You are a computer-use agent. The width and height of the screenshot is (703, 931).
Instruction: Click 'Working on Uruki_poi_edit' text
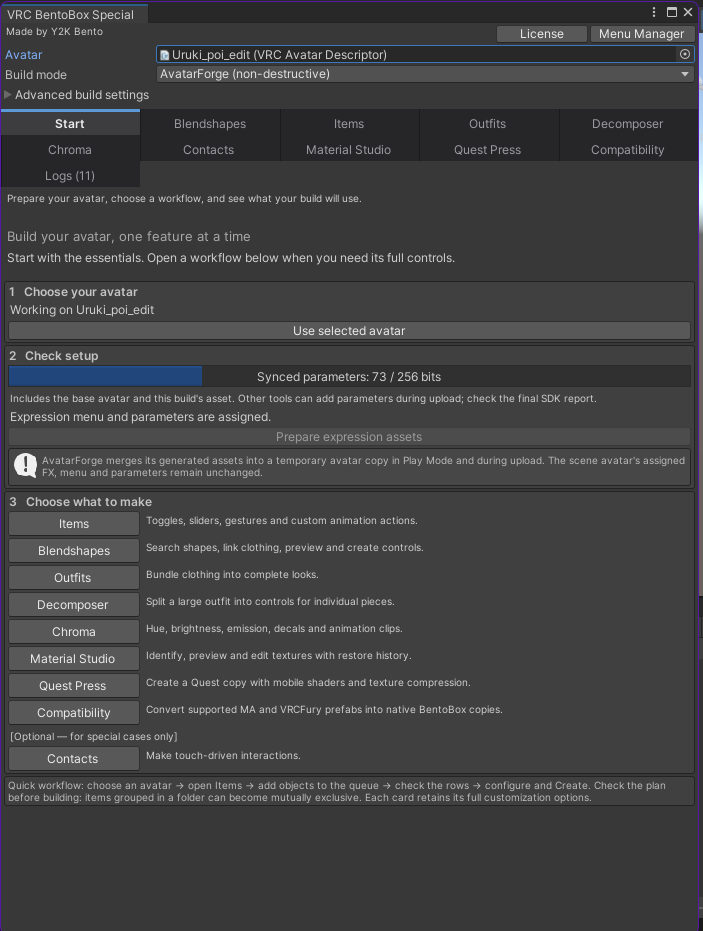coord(82,310)
